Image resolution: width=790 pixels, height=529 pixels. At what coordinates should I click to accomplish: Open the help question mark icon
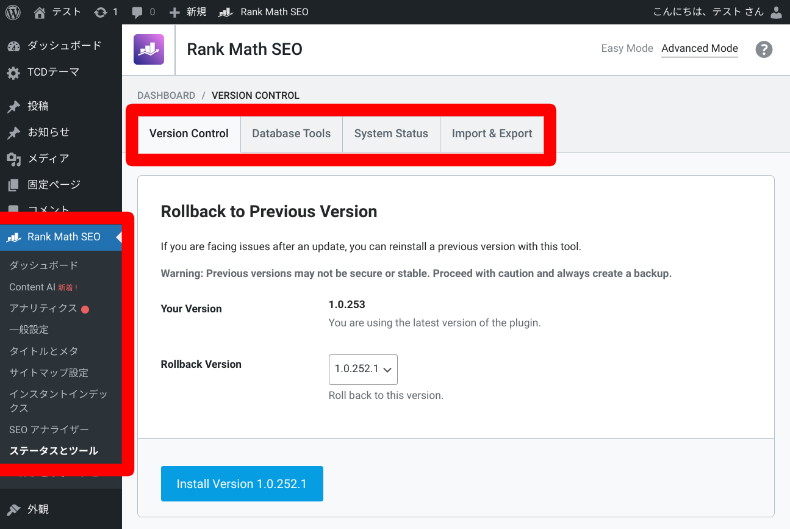click(x=764, y=49)
